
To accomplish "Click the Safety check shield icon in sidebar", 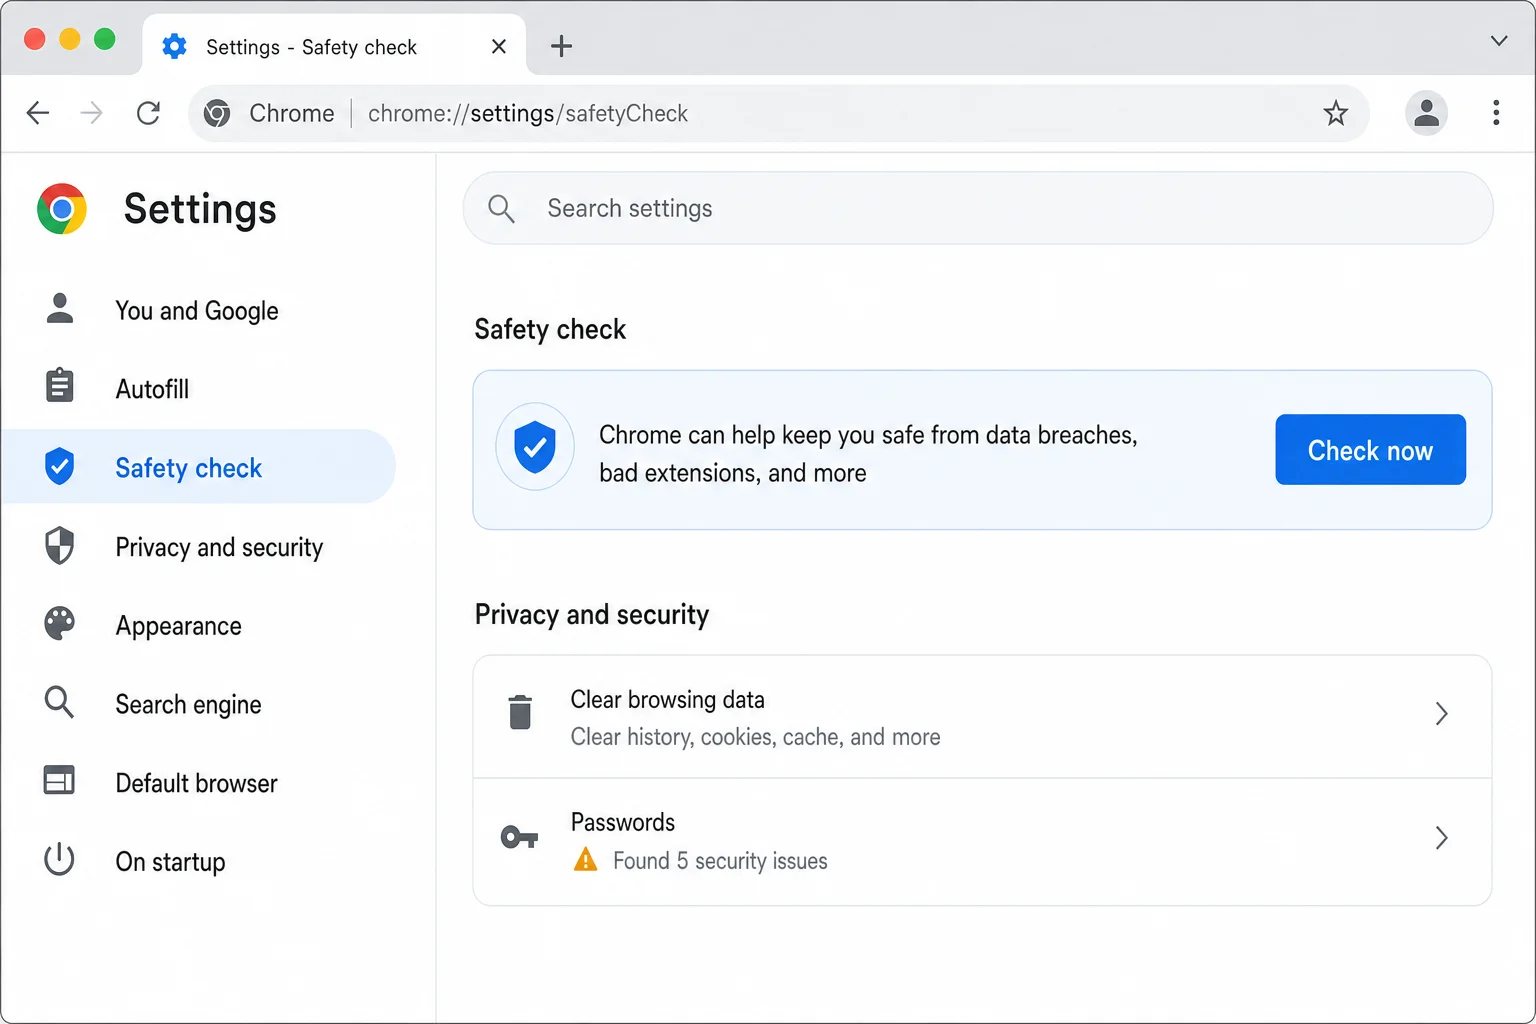I will pyautogui.click(x=60, y=466).
